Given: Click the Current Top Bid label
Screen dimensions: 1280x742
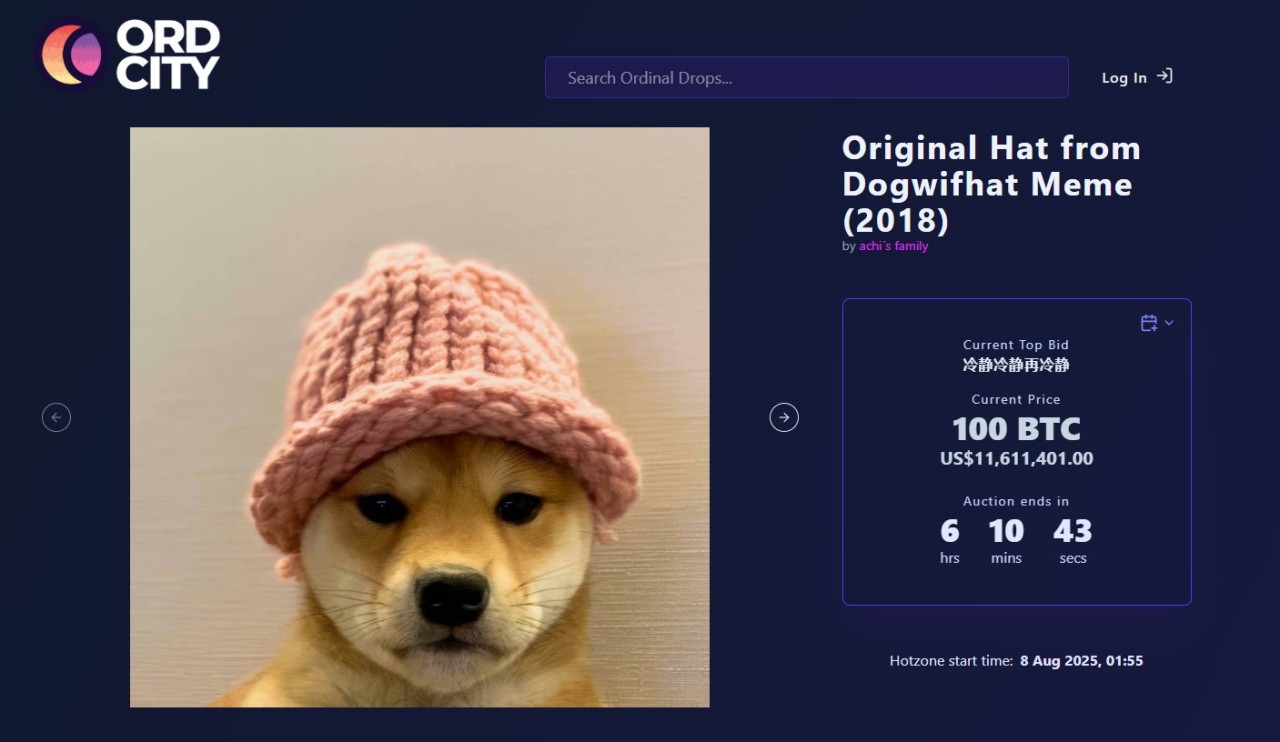Looking at the screenshot, I should coord(1016,345).
